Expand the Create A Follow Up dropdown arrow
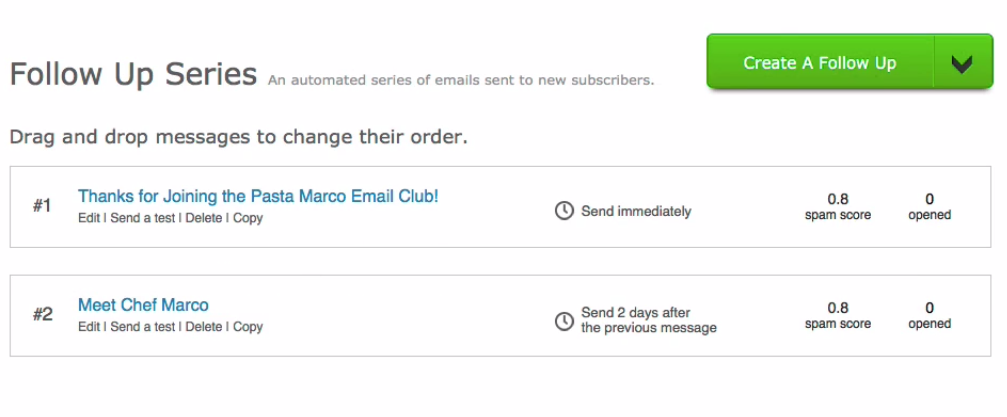This screenshot has width=1007, height=417. pyautogui.click(x=963, y=63)
